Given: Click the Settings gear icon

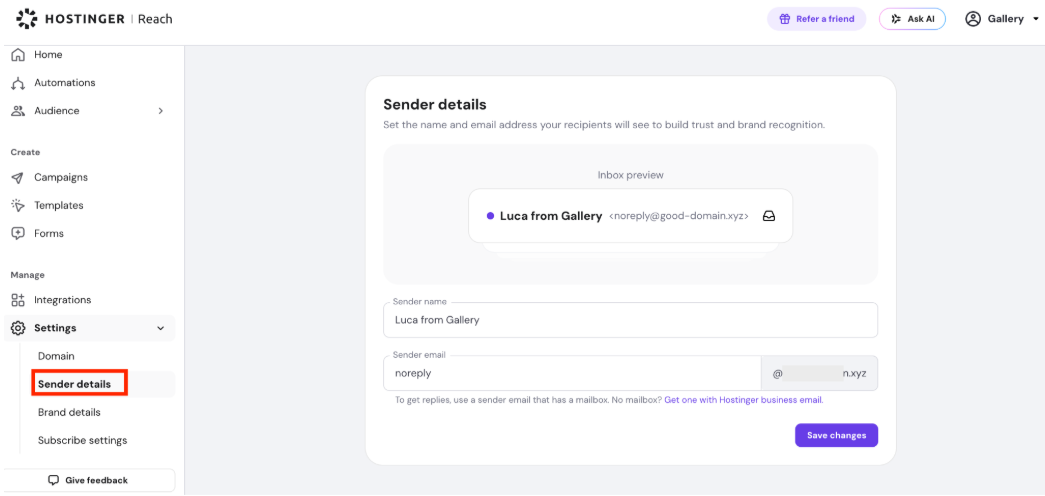Looking at the screenshot, I should coord(18,328).
